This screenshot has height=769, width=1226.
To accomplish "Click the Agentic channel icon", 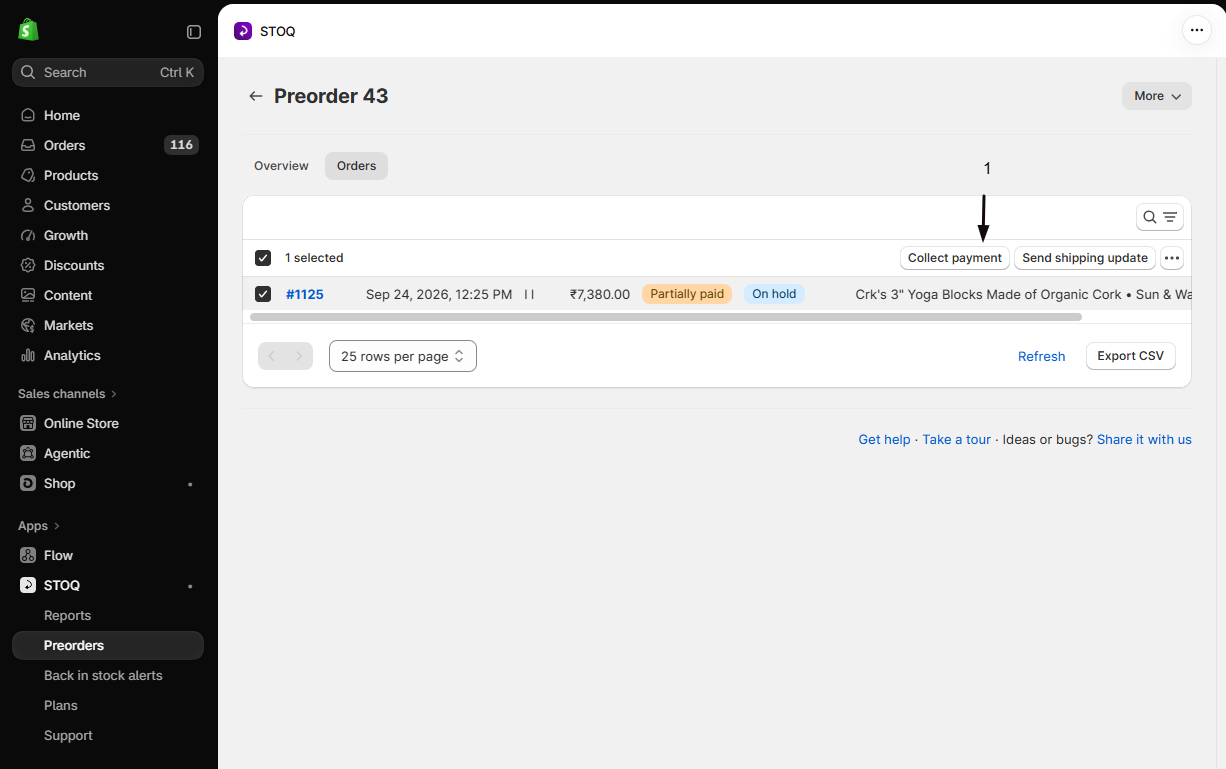I will (x=28, y=453).
